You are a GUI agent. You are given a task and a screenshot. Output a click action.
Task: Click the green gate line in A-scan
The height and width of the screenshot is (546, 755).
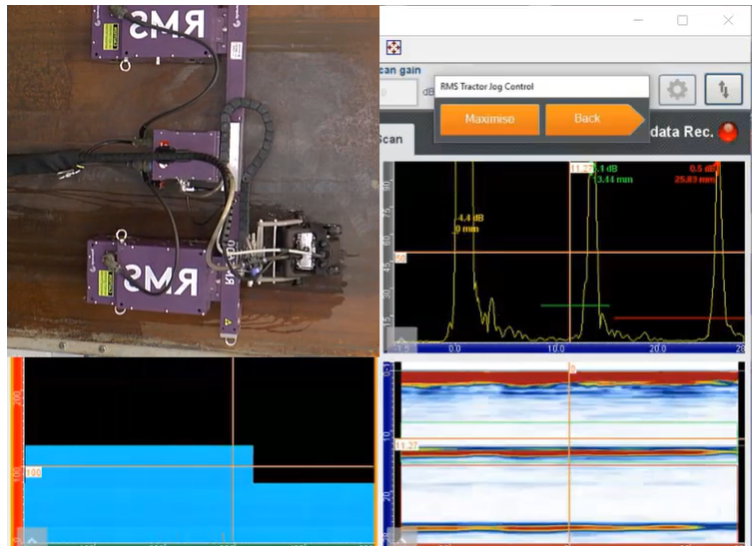pyautogui.click(x=575, y=305)
